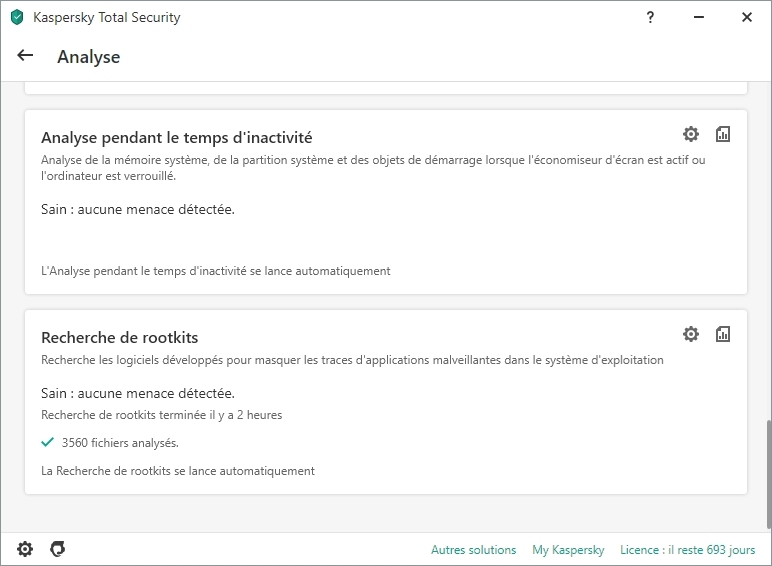This screenshot has height=566, width=772.
Task: Click the vertical scrollbar thumb
Action: click(x=766, y=470)
